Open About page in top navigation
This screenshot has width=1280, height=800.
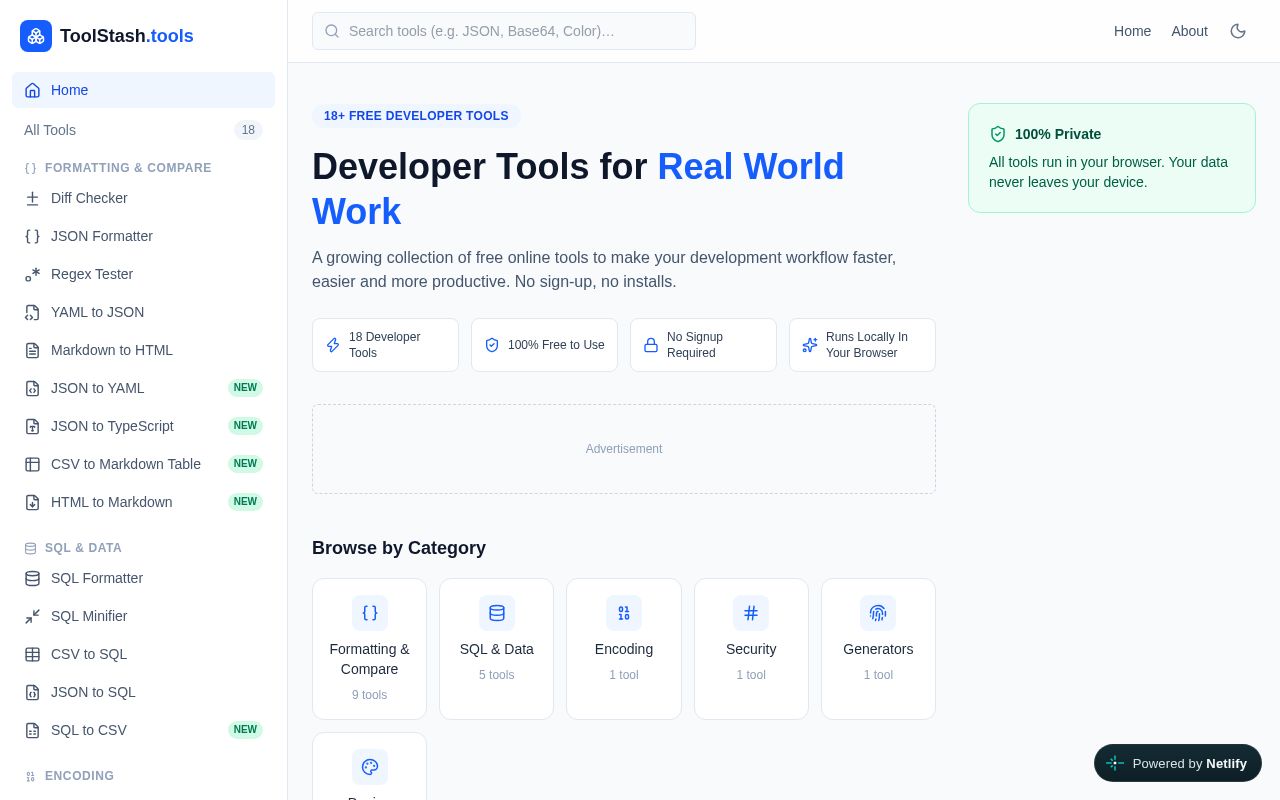point(1189,31)
